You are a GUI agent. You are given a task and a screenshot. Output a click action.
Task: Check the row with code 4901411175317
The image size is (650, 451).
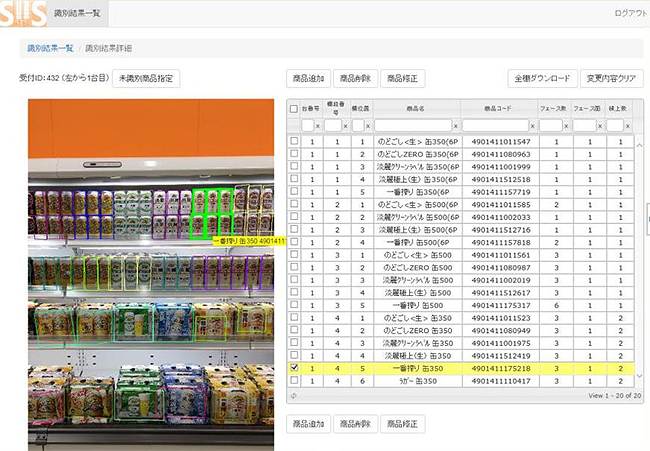(x=294, y=304)
